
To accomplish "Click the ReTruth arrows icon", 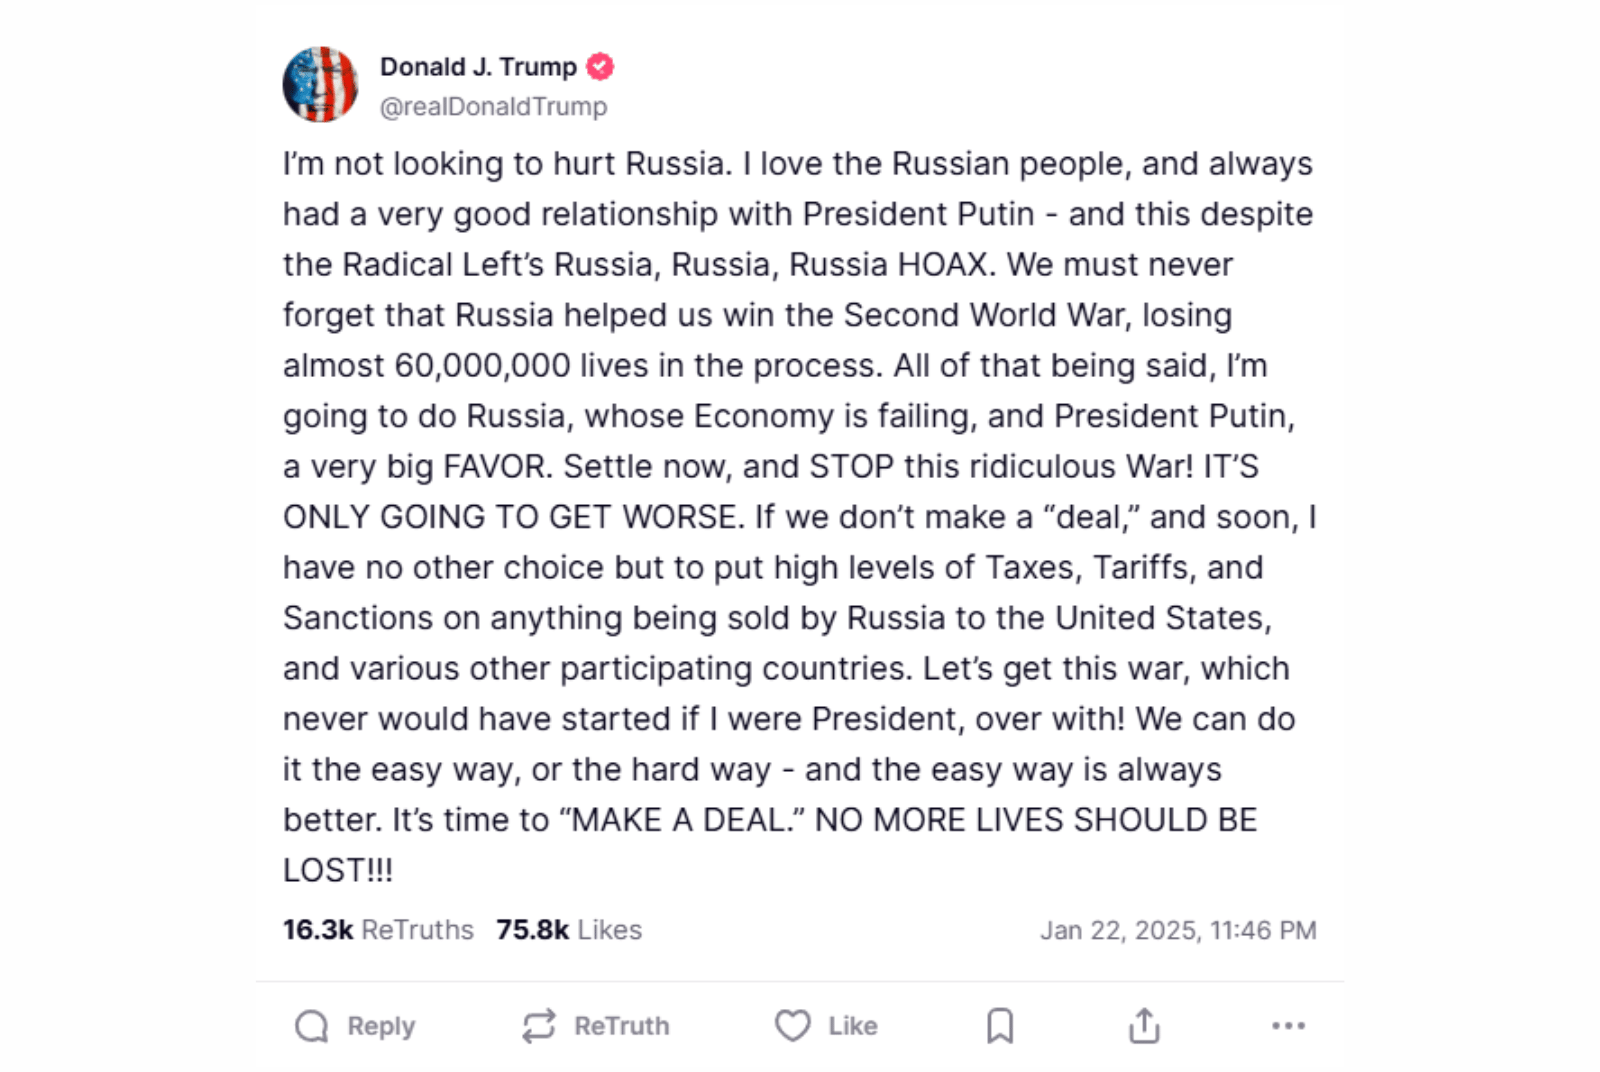I will pos(539,1026).
